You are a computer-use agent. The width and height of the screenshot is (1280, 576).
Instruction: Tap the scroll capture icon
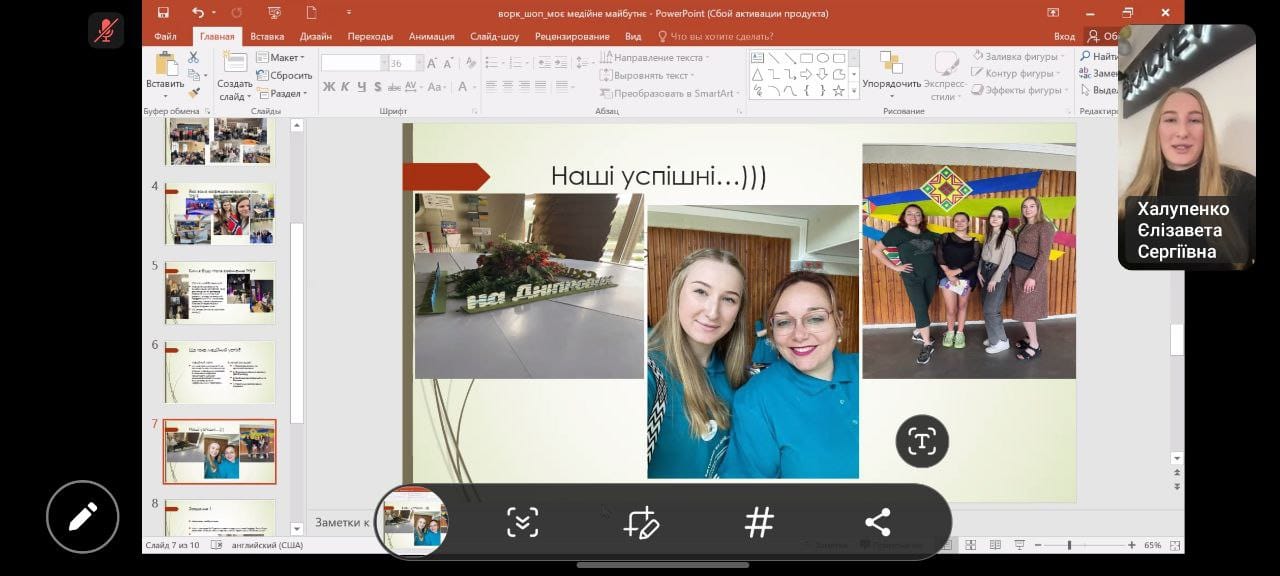pos(522,522)
